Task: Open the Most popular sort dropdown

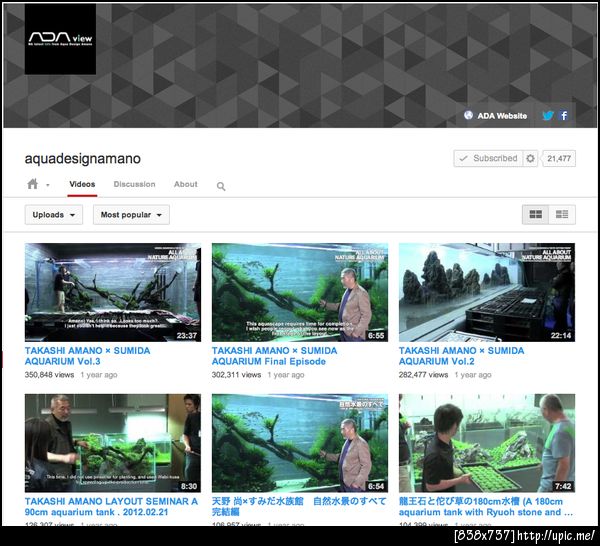Action: click(x=131, y=215)
